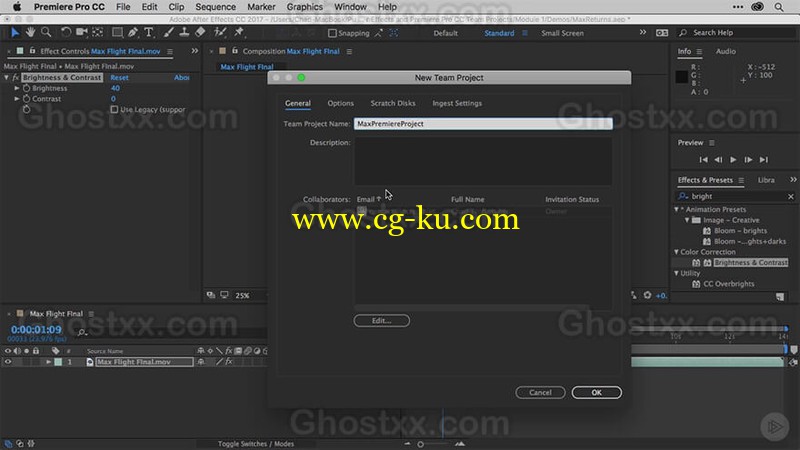Open the viewer 25% magnification dropdown
Screen dimensions: 800x450
tap(243, 295)
